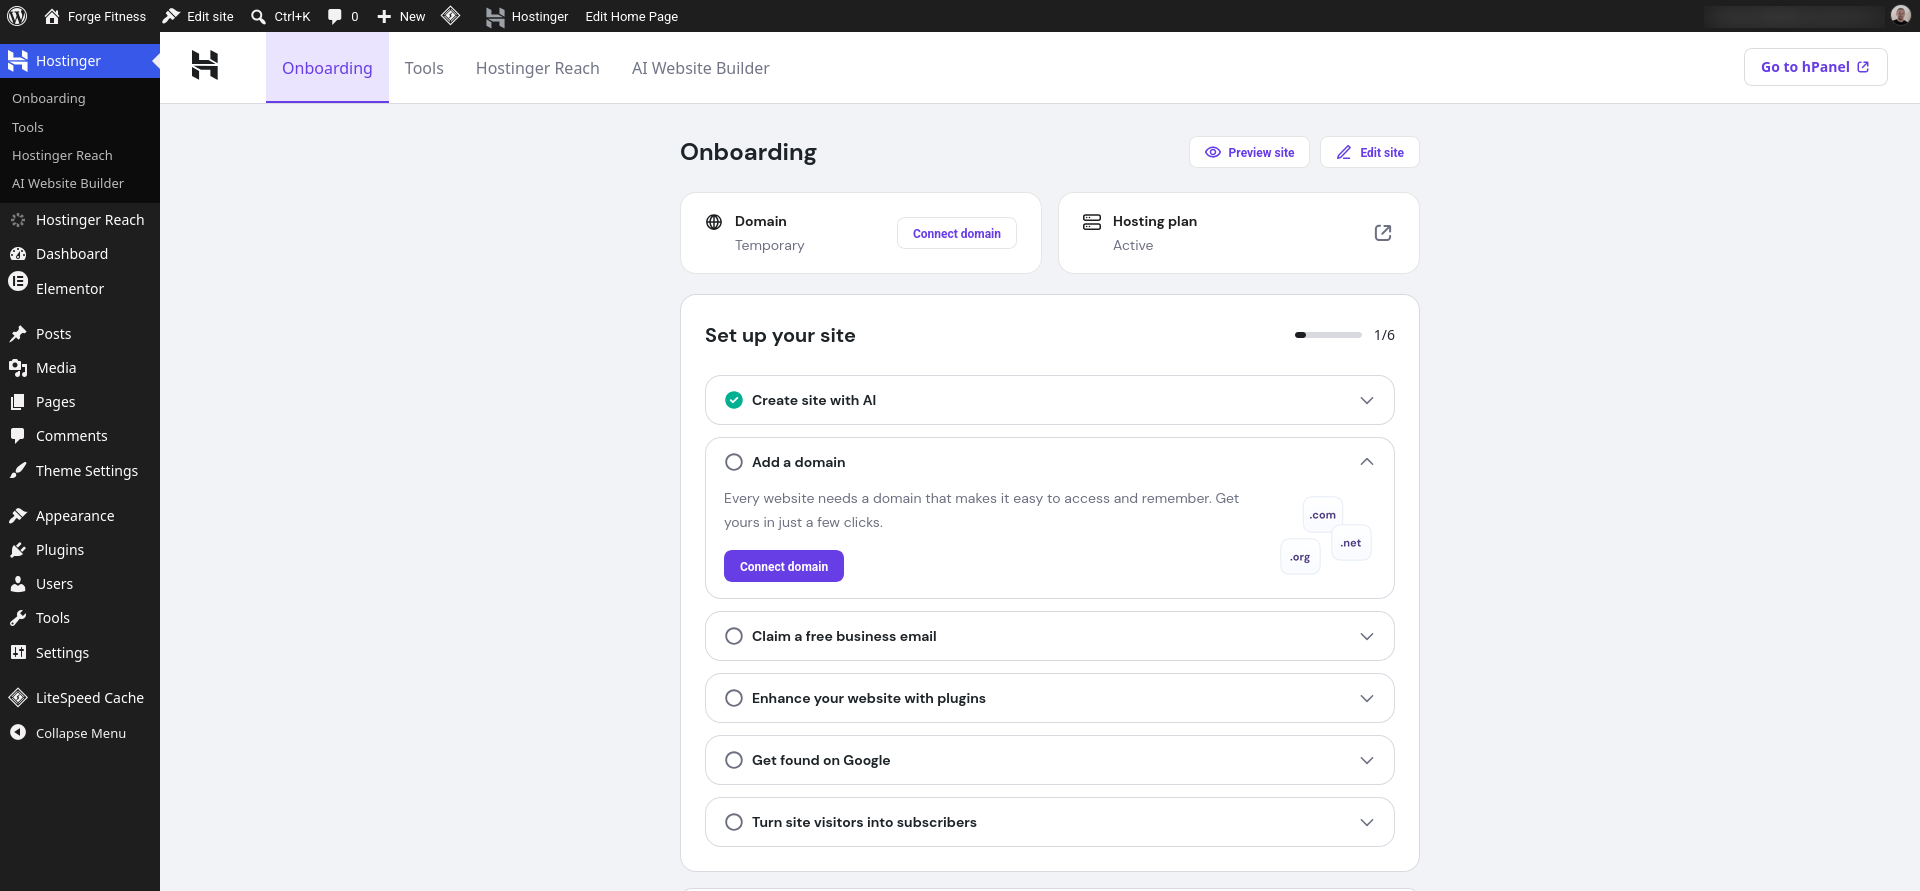
Task: Click the Dashboard gauge icon in sidebar
Action: 18,254
